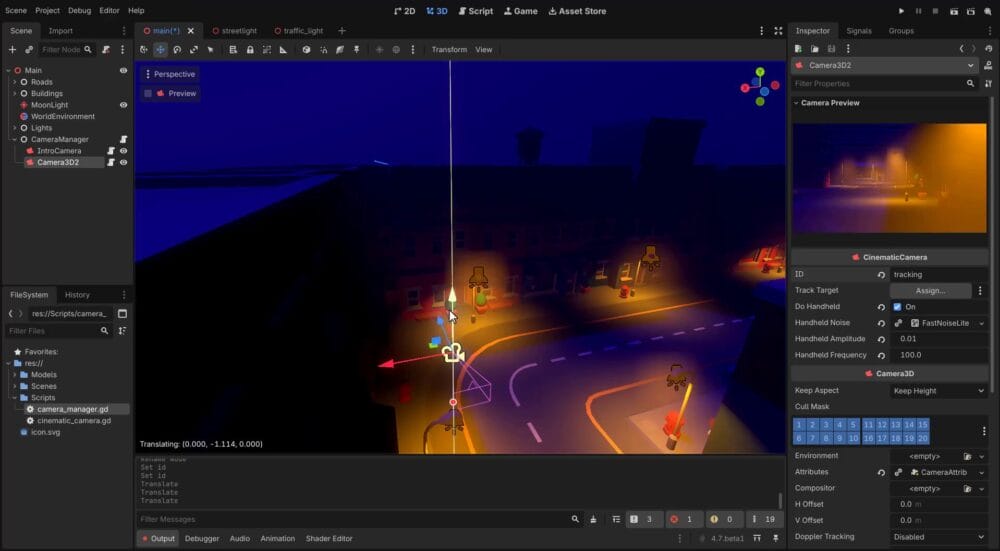Expand the Roads node in scene tree
Screen dimensions: 1000x551
coord(15,82)
